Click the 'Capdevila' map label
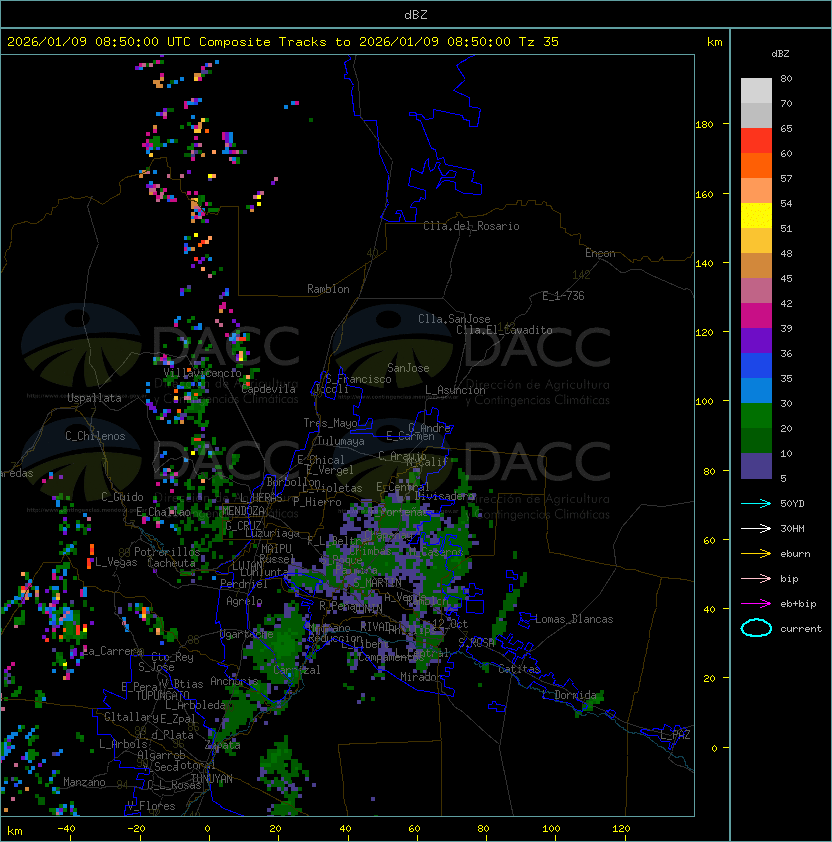The width and height of the screenshot is (832, 842). pyautogui.click(x=269, y=389)
